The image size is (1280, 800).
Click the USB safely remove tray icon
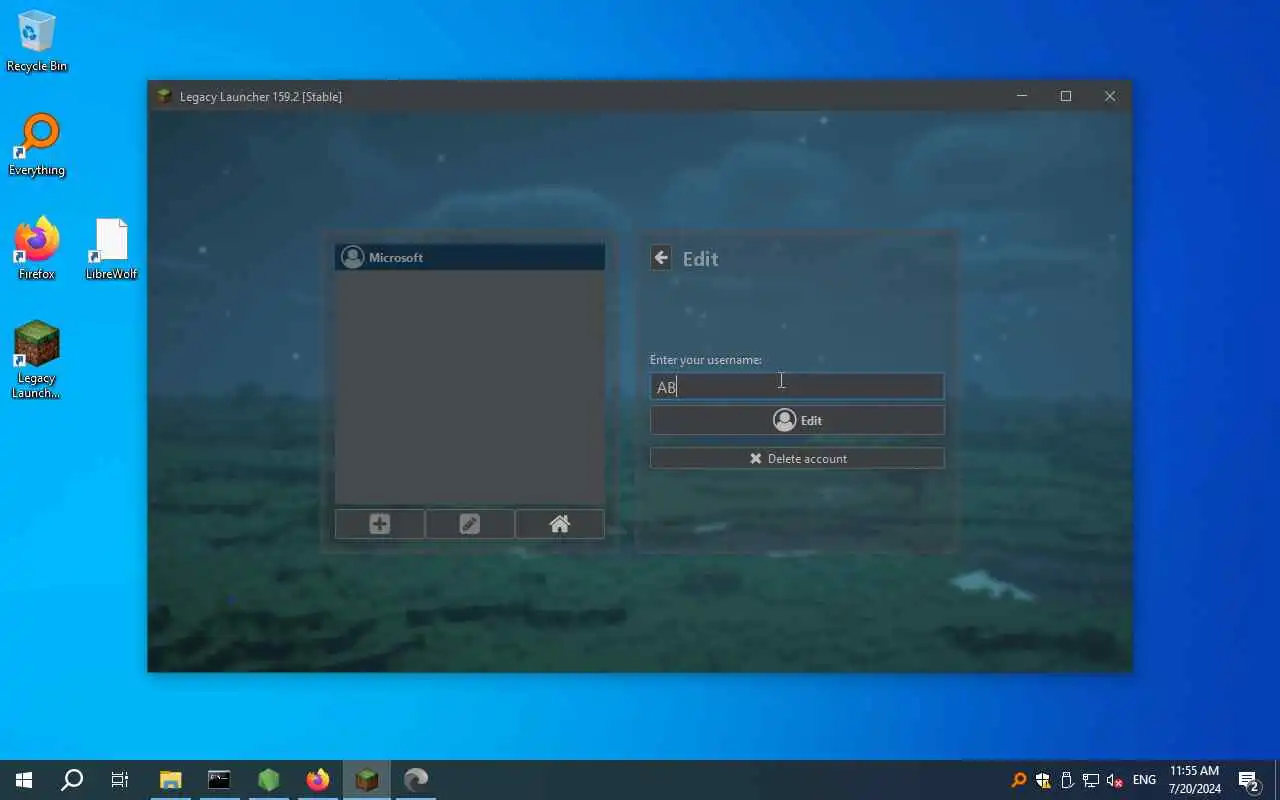[x=1067, y=780]
